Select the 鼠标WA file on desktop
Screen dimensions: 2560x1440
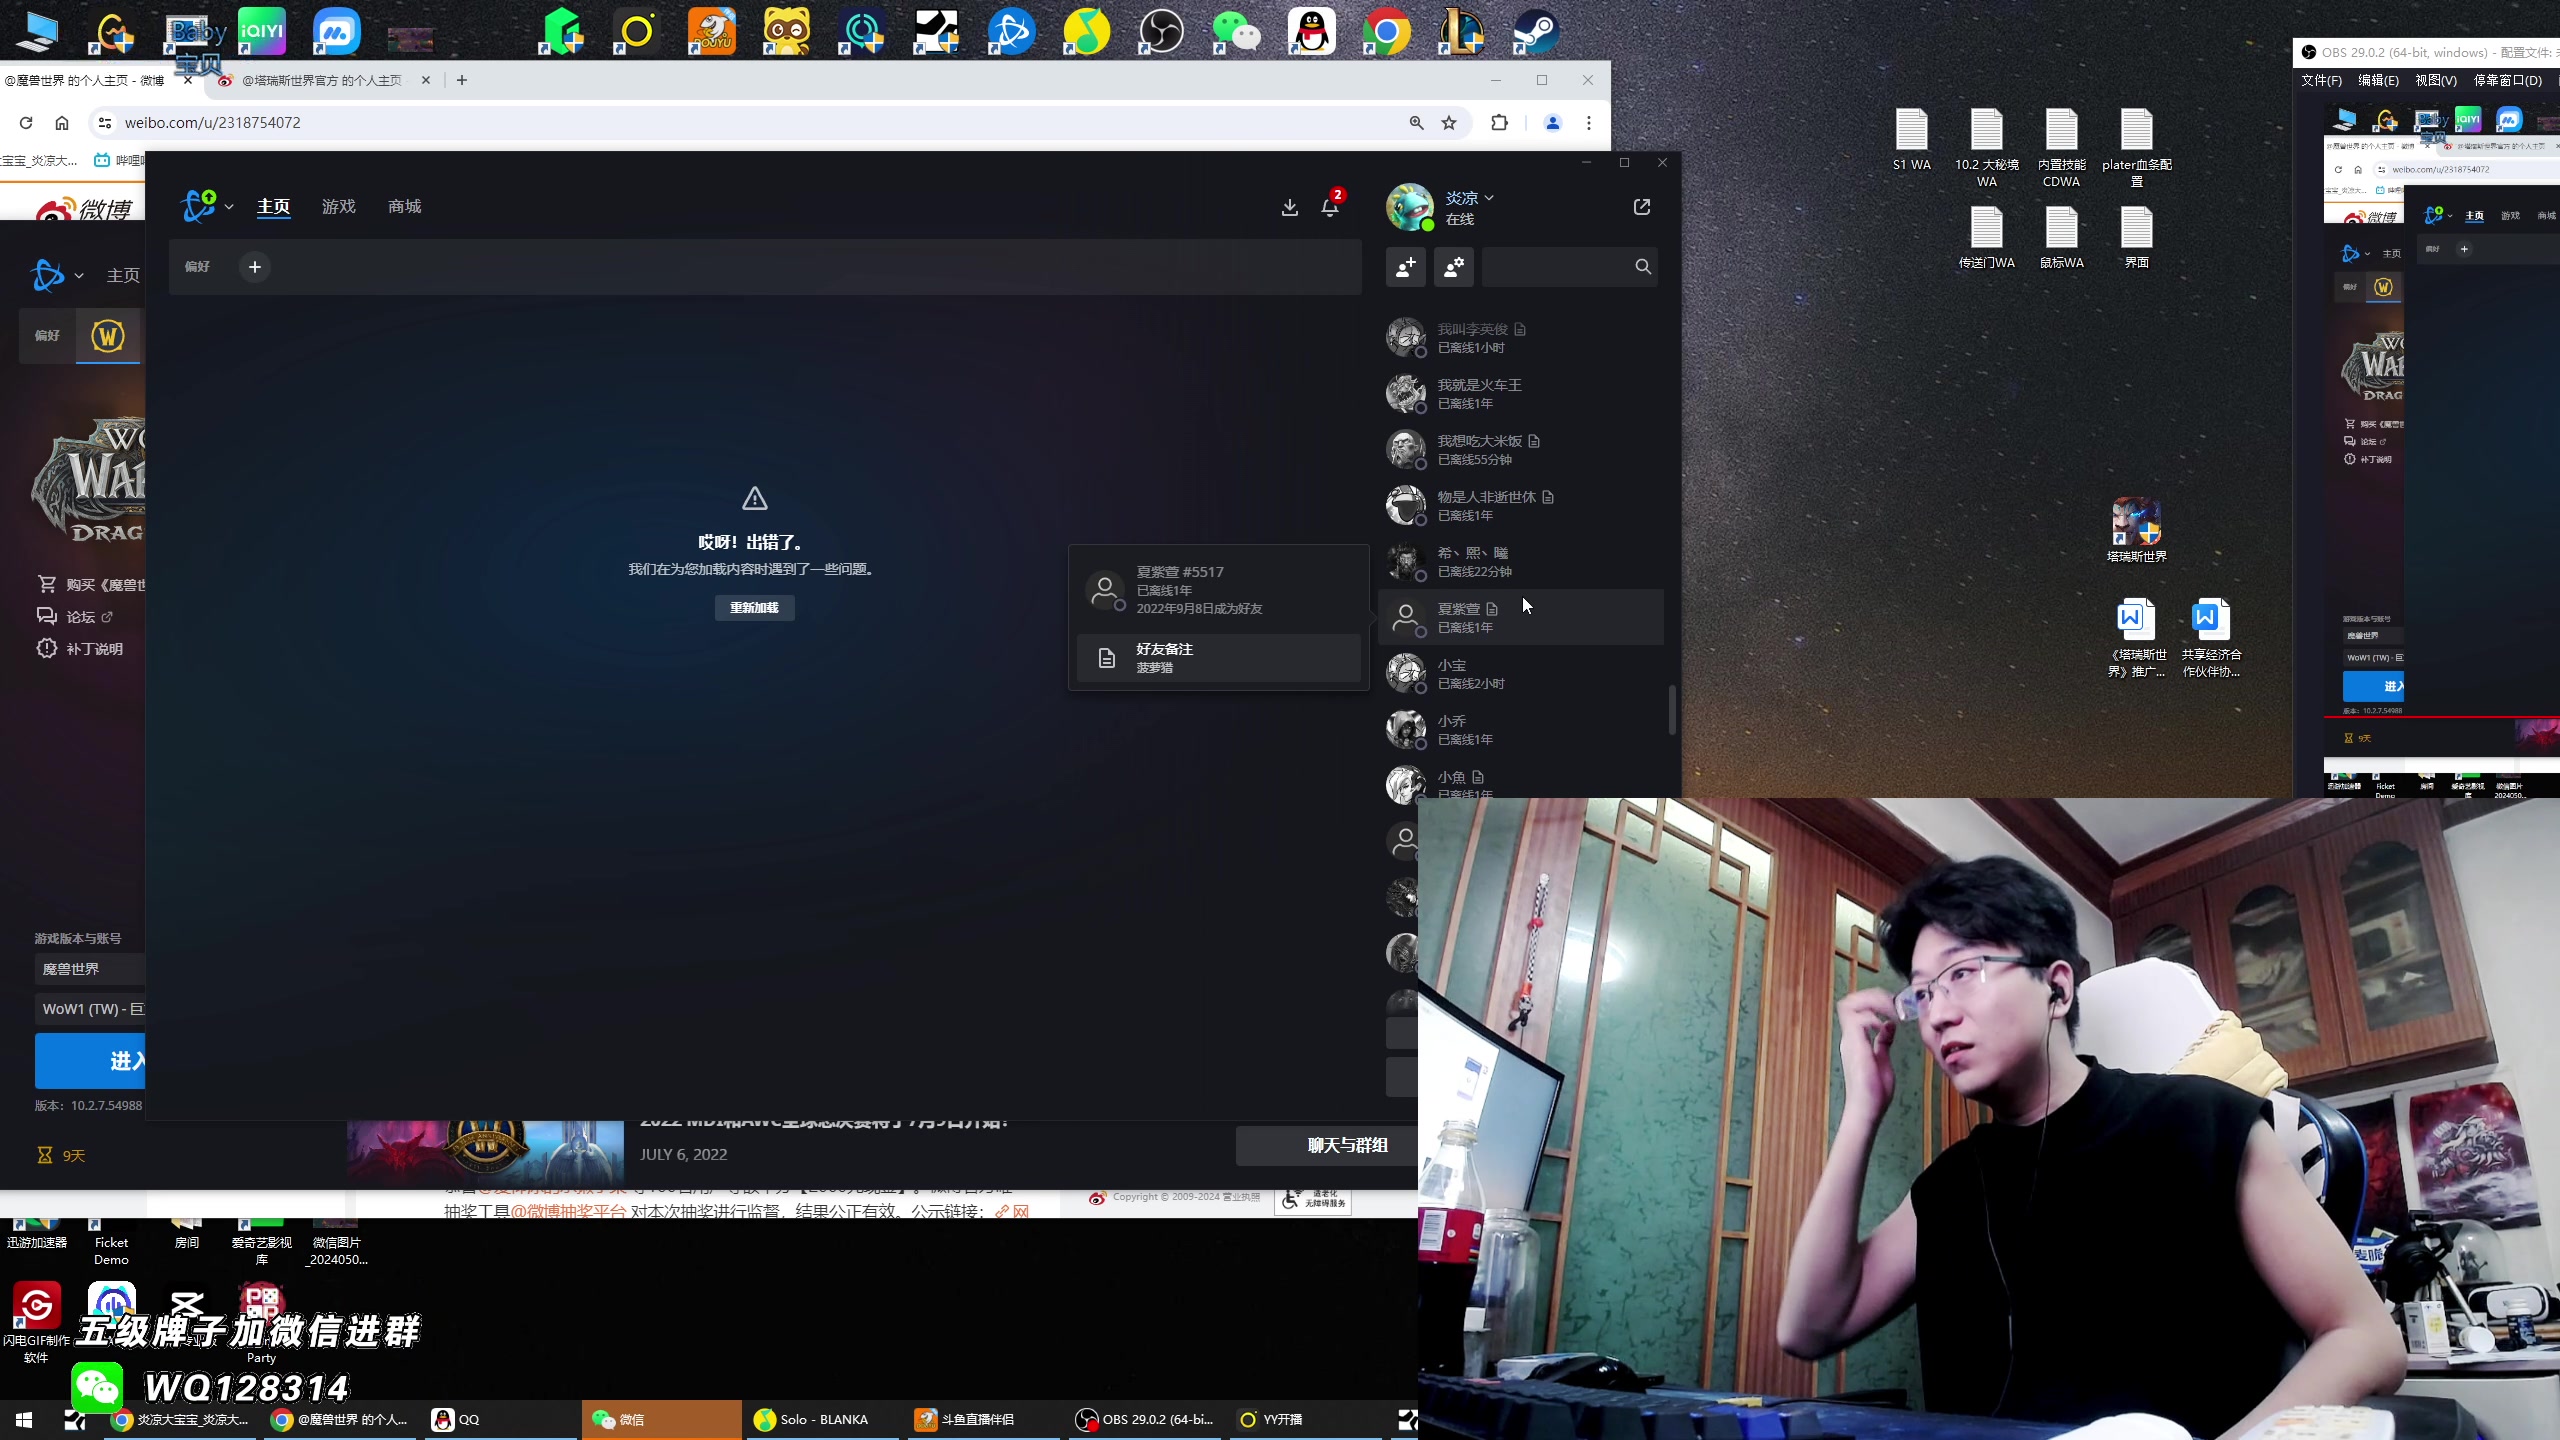coord(2062,238)
